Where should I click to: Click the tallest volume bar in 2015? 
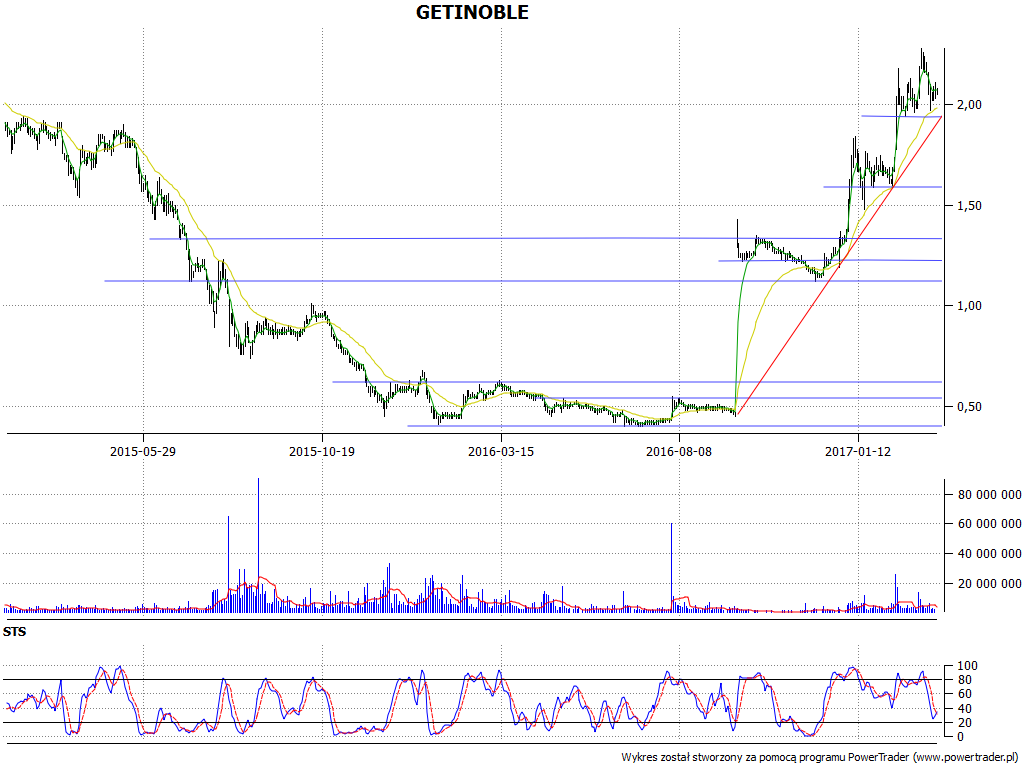258,545
